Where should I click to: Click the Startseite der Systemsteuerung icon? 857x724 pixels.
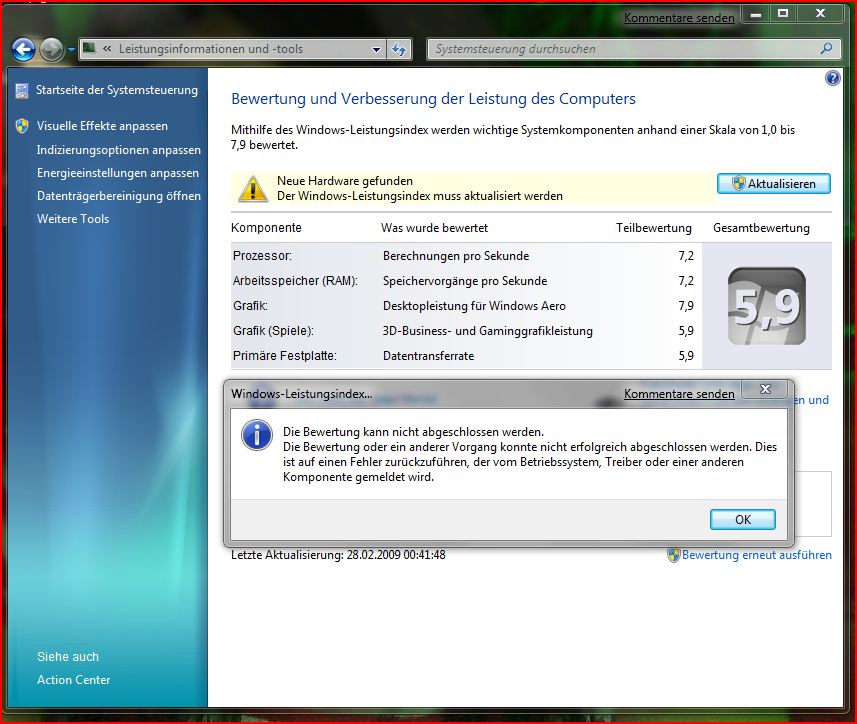pos(22,91)
